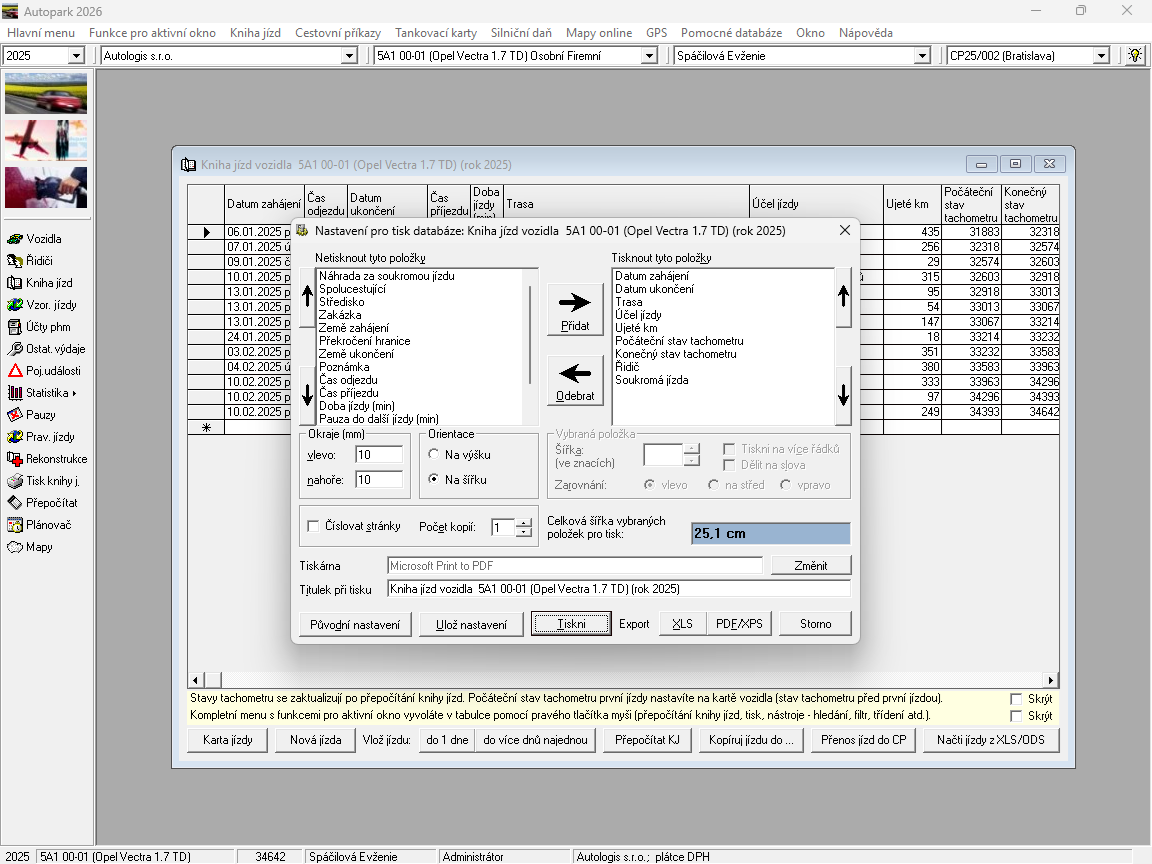This screenshot has width=1152, height=864.
Task: Expand the year 2025 dropdown
Action: click(76, 56)
